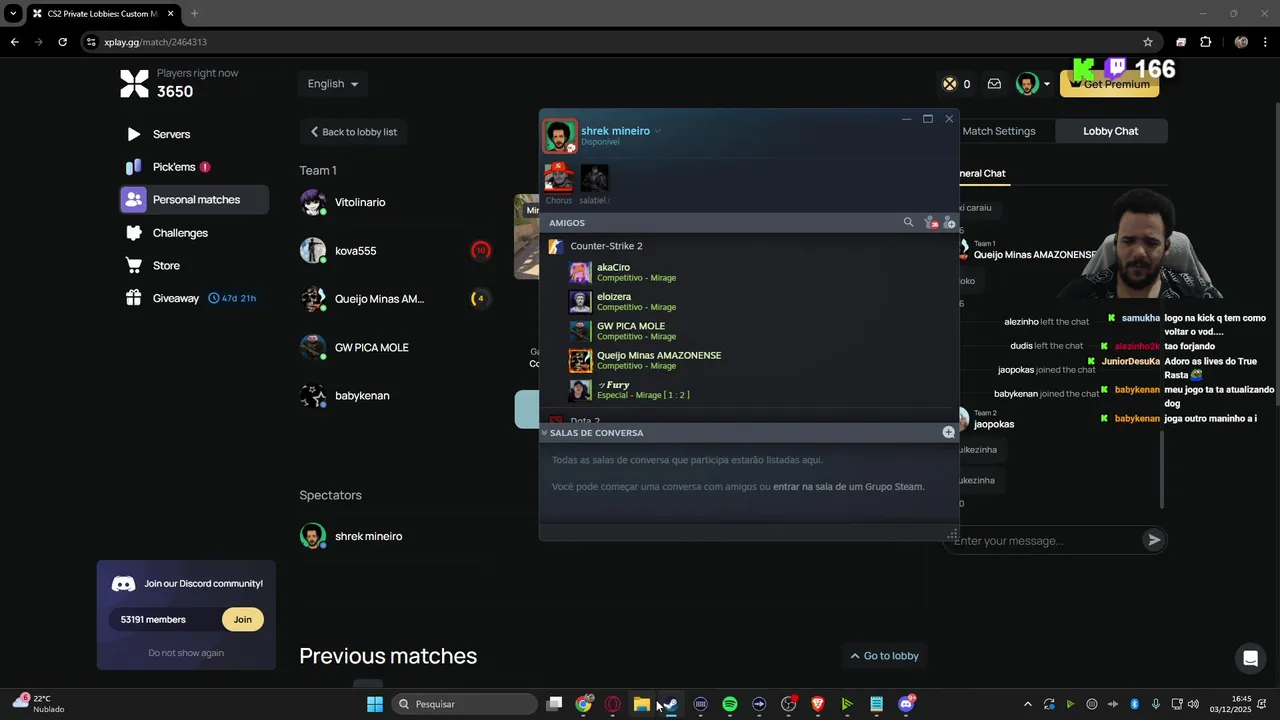
Task: Click add a friend icon in Steam
Action: (x=949, y=223)
